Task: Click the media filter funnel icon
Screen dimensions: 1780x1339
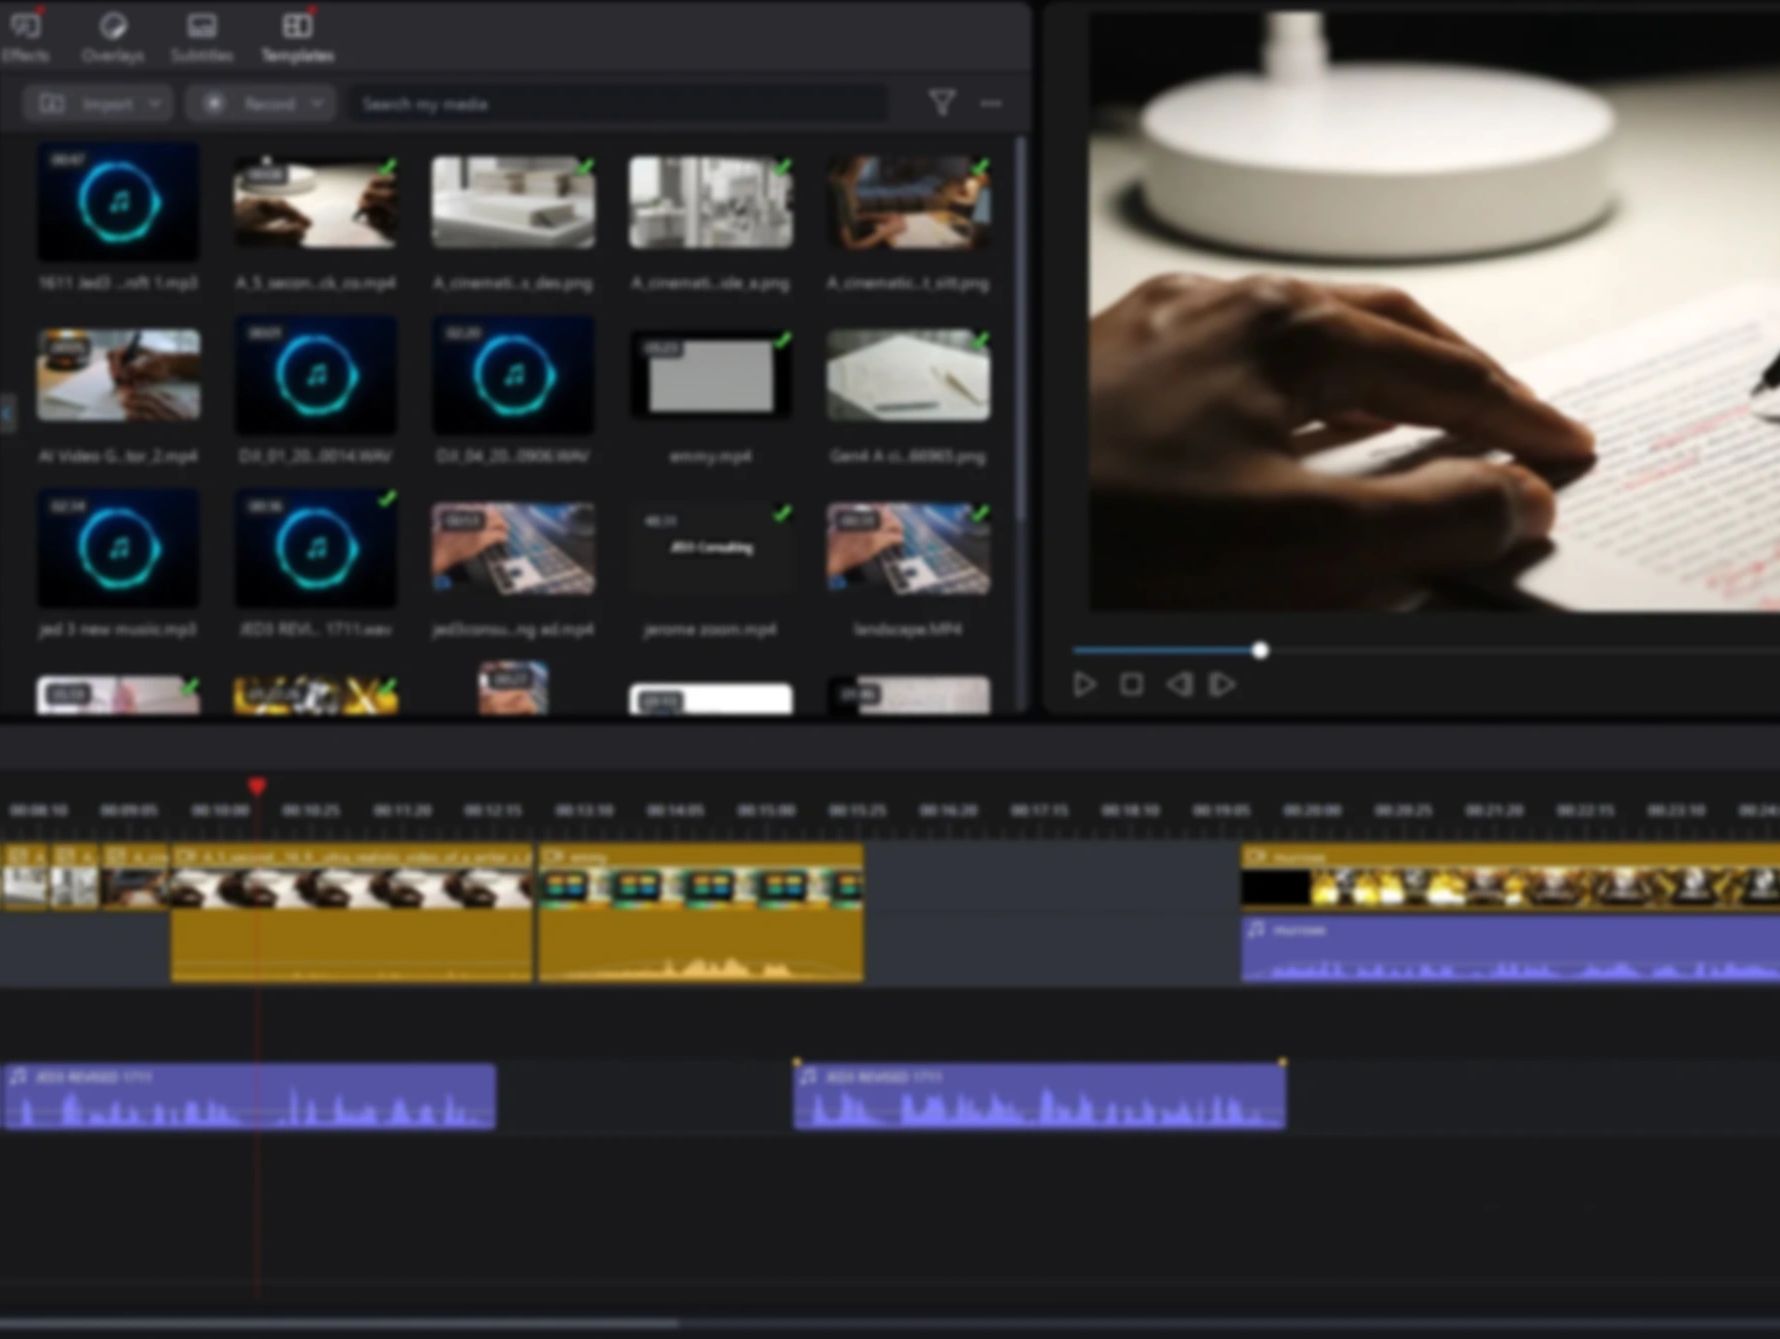Action: (x=941, y=102)
